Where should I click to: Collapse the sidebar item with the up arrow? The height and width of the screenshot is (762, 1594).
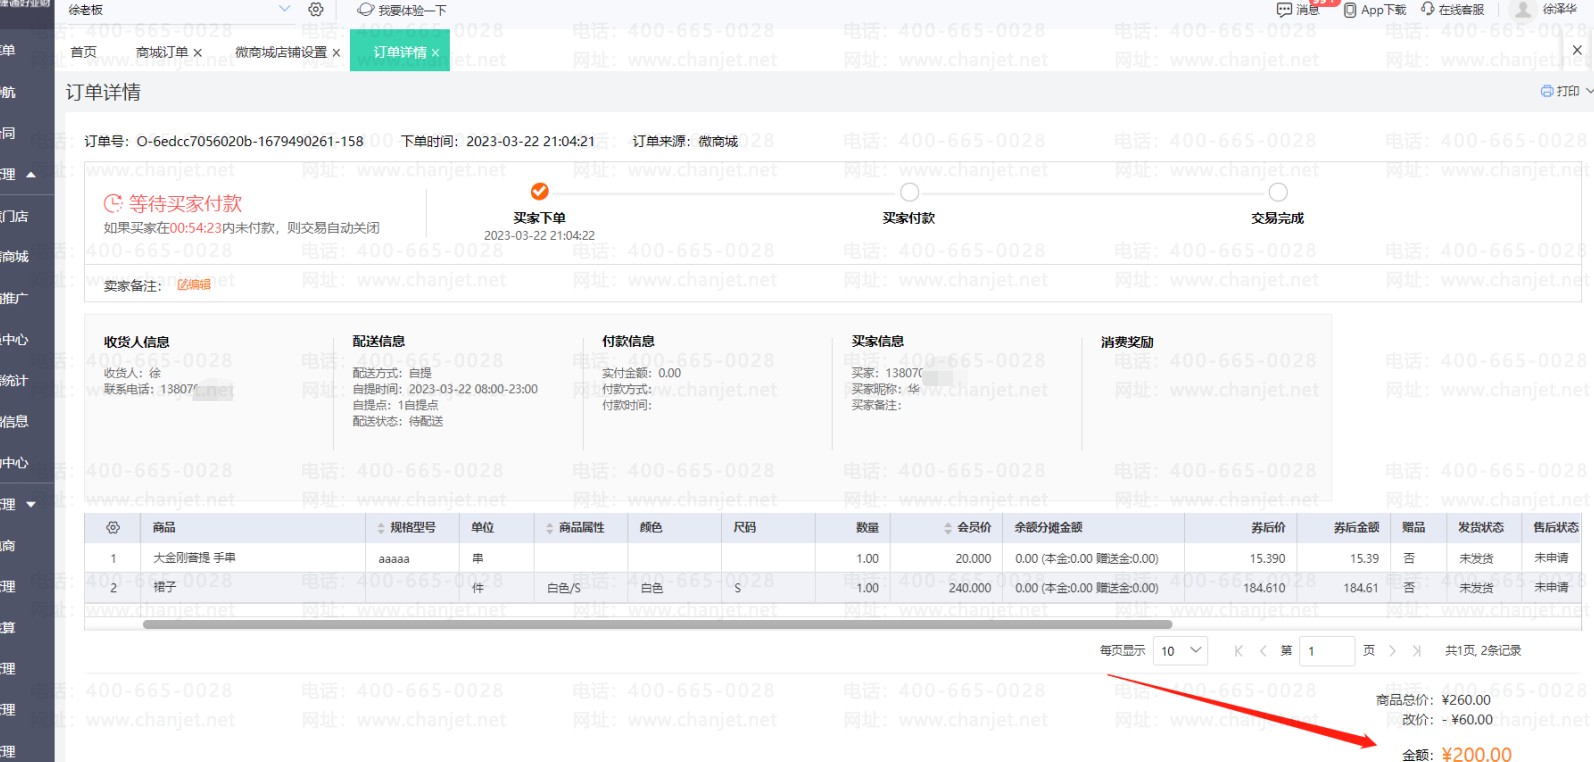(x=31, y=175)
